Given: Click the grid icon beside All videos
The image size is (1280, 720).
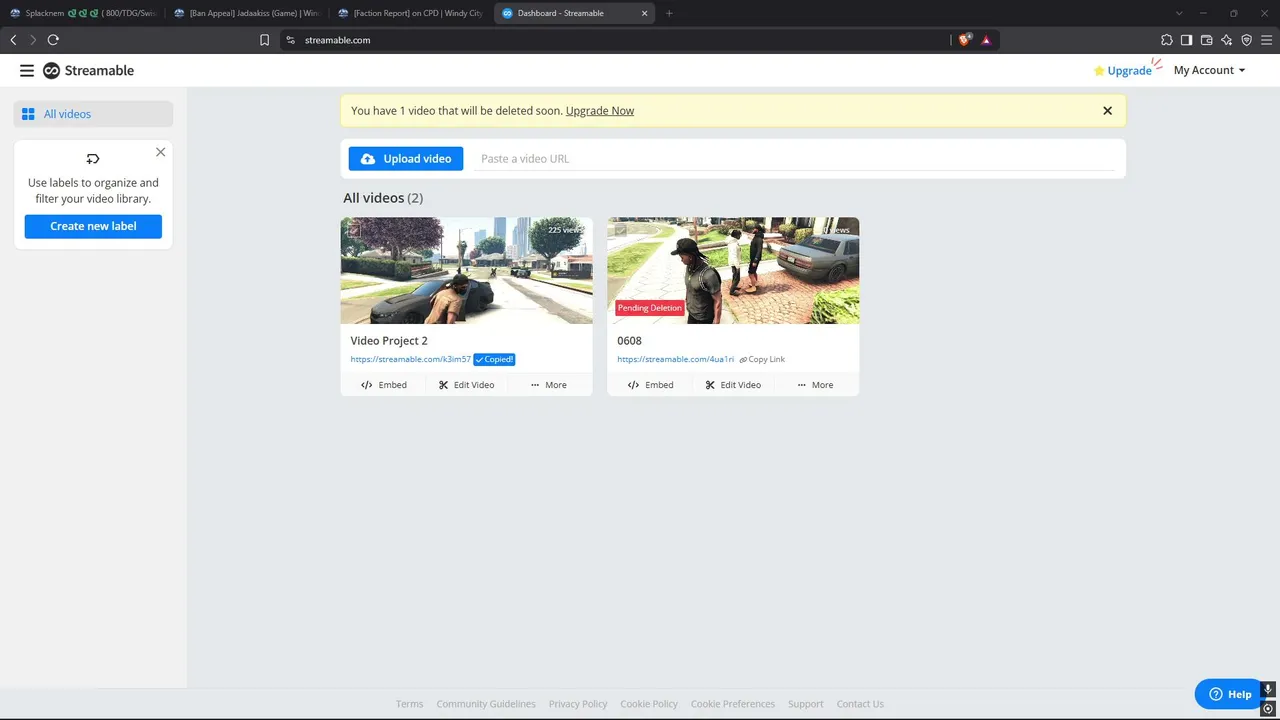Looking at the screenshot, I should [28, 114].
